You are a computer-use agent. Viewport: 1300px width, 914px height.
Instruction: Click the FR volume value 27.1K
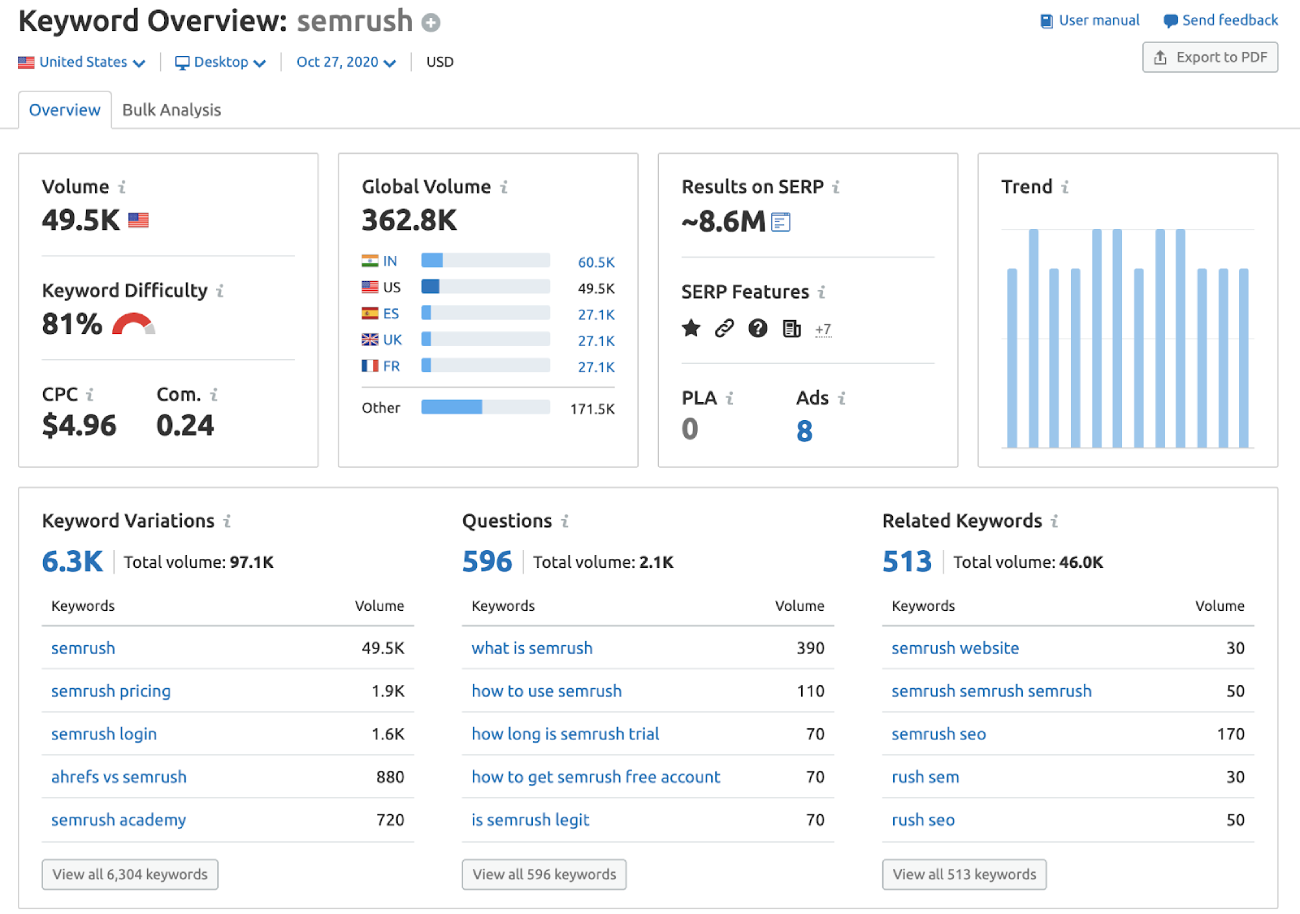tap(596, 366)
